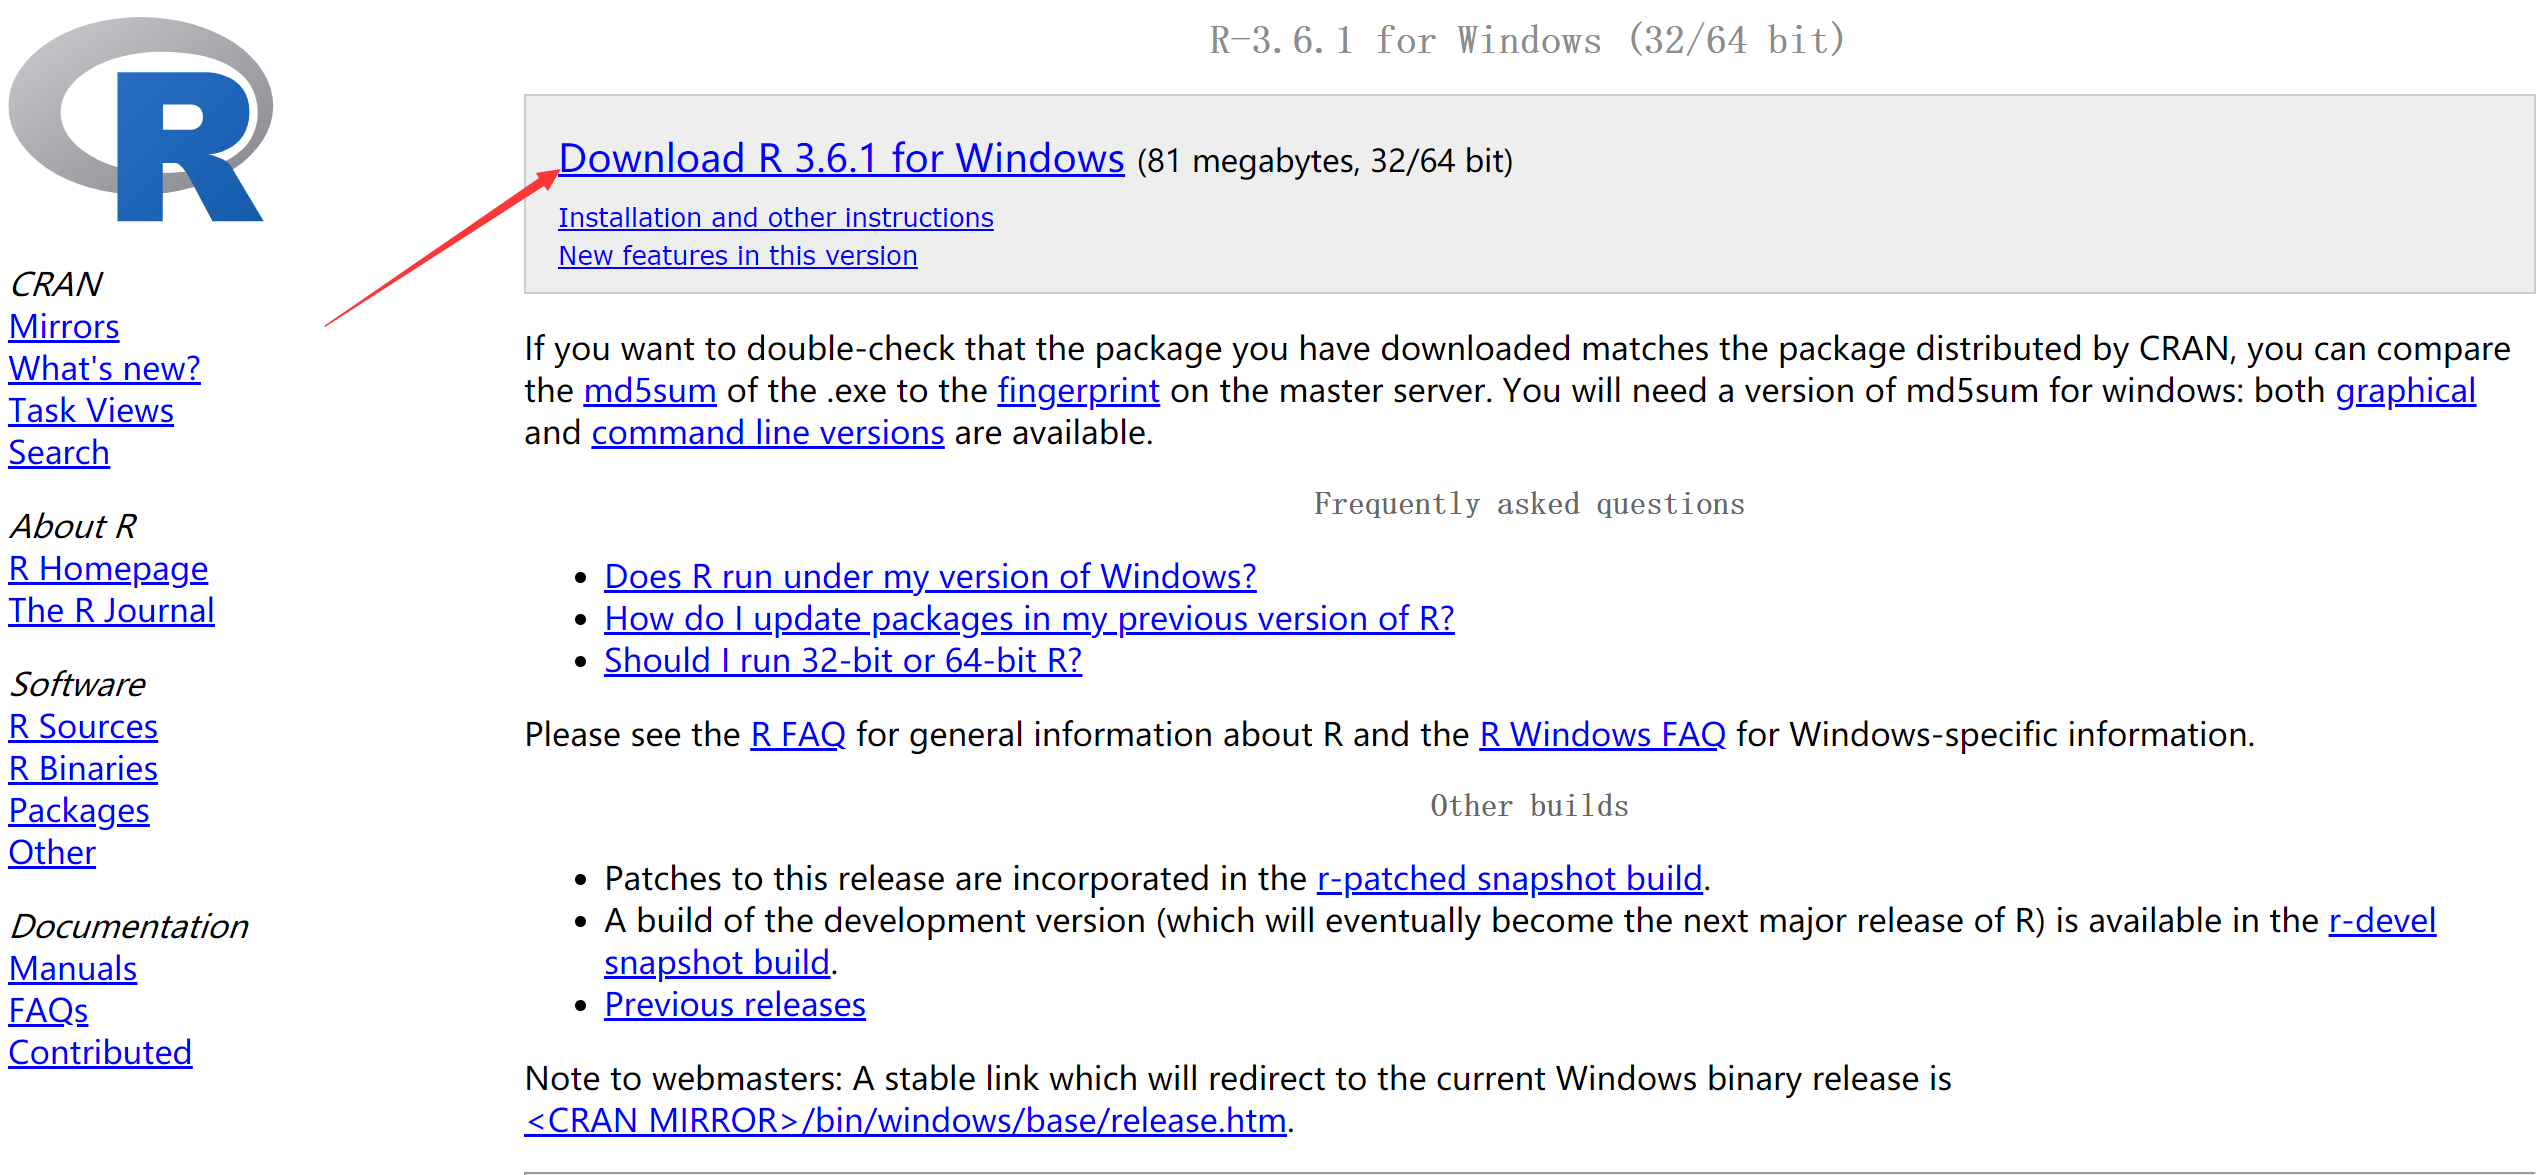2539x1175 pixels.
Task: Click the Search sidebar link
Action: pos(59,453)
